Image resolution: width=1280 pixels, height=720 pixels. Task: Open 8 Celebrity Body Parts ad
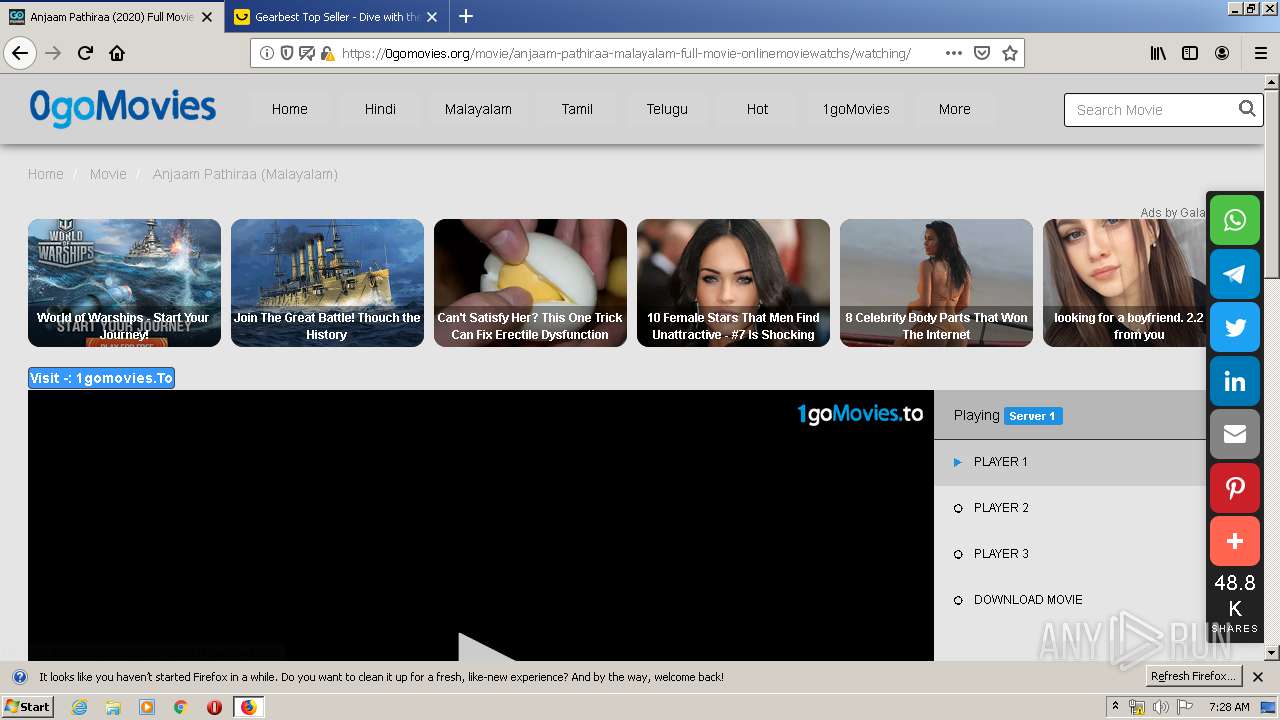pos(936,283)
